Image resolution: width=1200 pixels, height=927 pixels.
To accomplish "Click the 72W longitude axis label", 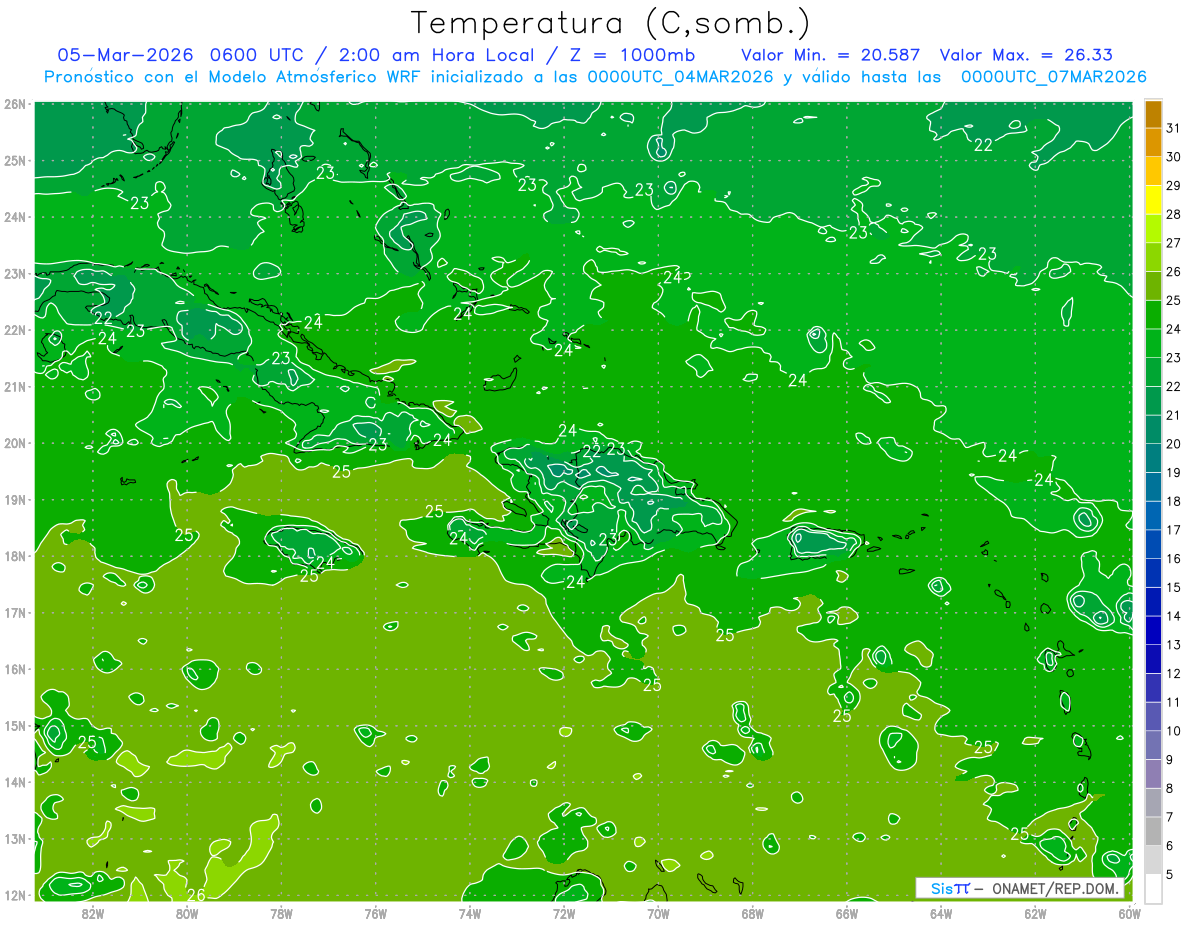I will click(564, 913).
